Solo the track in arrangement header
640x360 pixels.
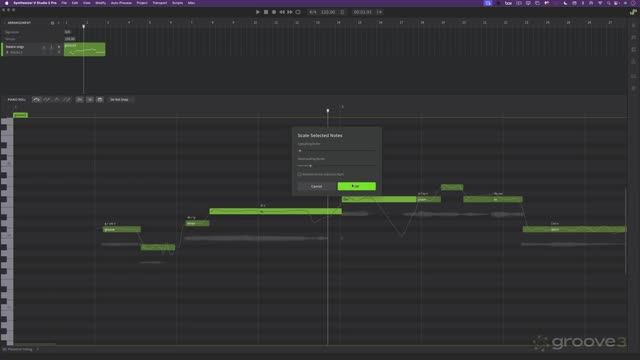[x=51, y=47]
